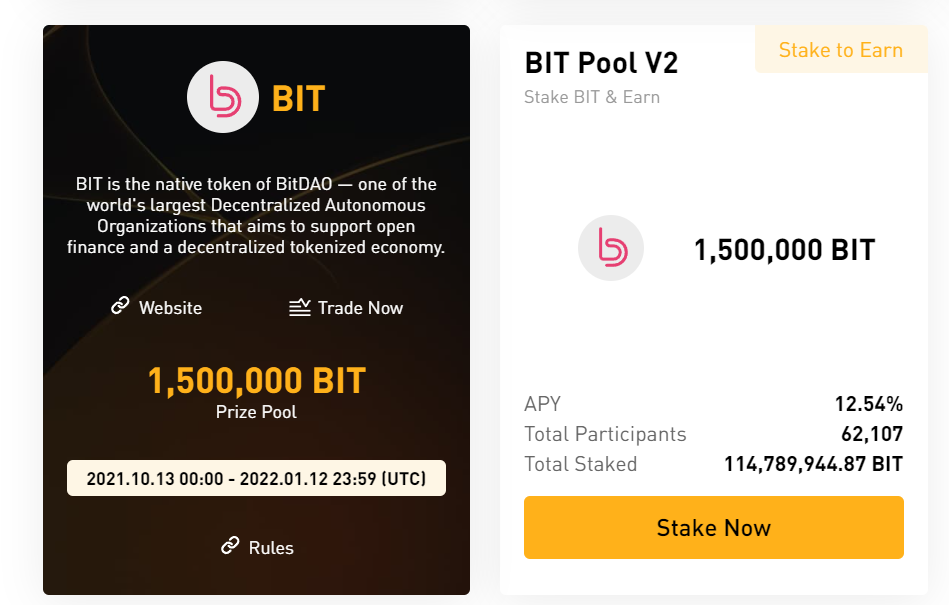The image size is (949, 605).
Task: Click the 1,500,000 BIT amount in pool card
Action: point(784,250)
